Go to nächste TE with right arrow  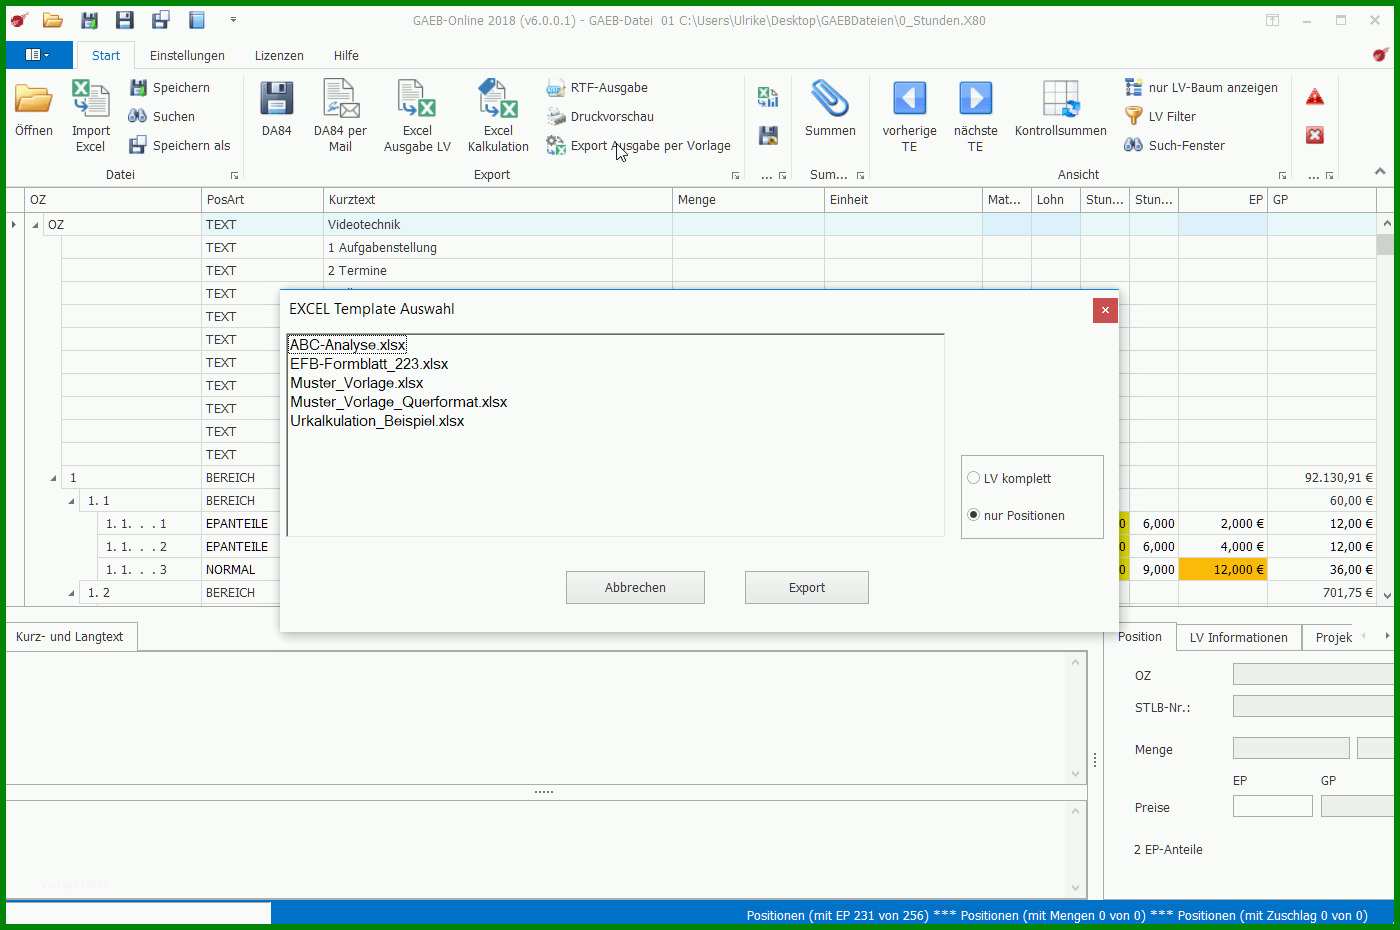[975, 100]
